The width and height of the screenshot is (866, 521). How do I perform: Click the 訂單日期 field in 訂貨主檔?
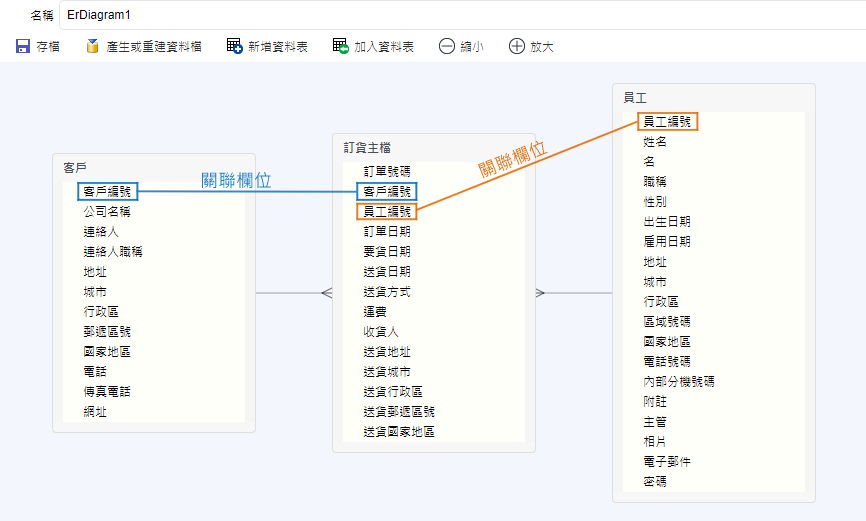coord(387,231)
